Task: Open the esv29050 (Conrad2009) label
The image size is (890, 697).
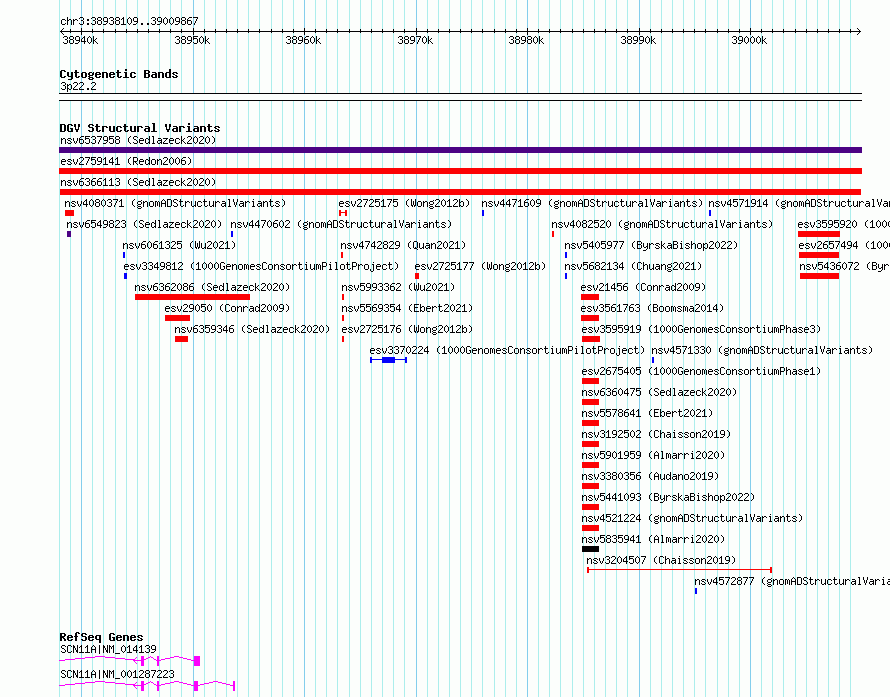Action: tap(227, 308)
